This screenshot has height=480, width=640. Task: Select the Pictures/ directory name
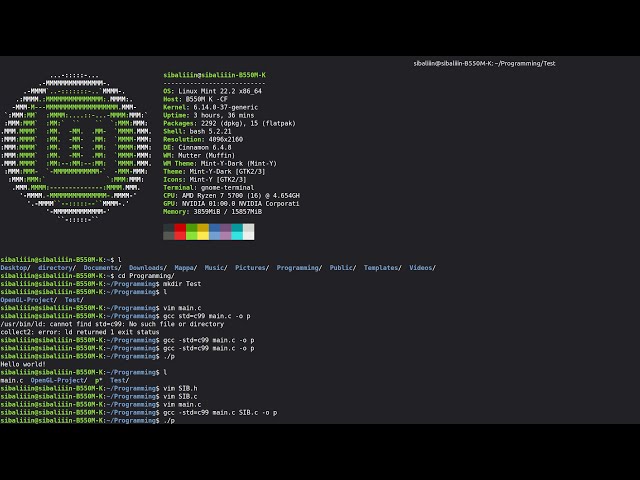pyautogui.click(x=252, y=268)
